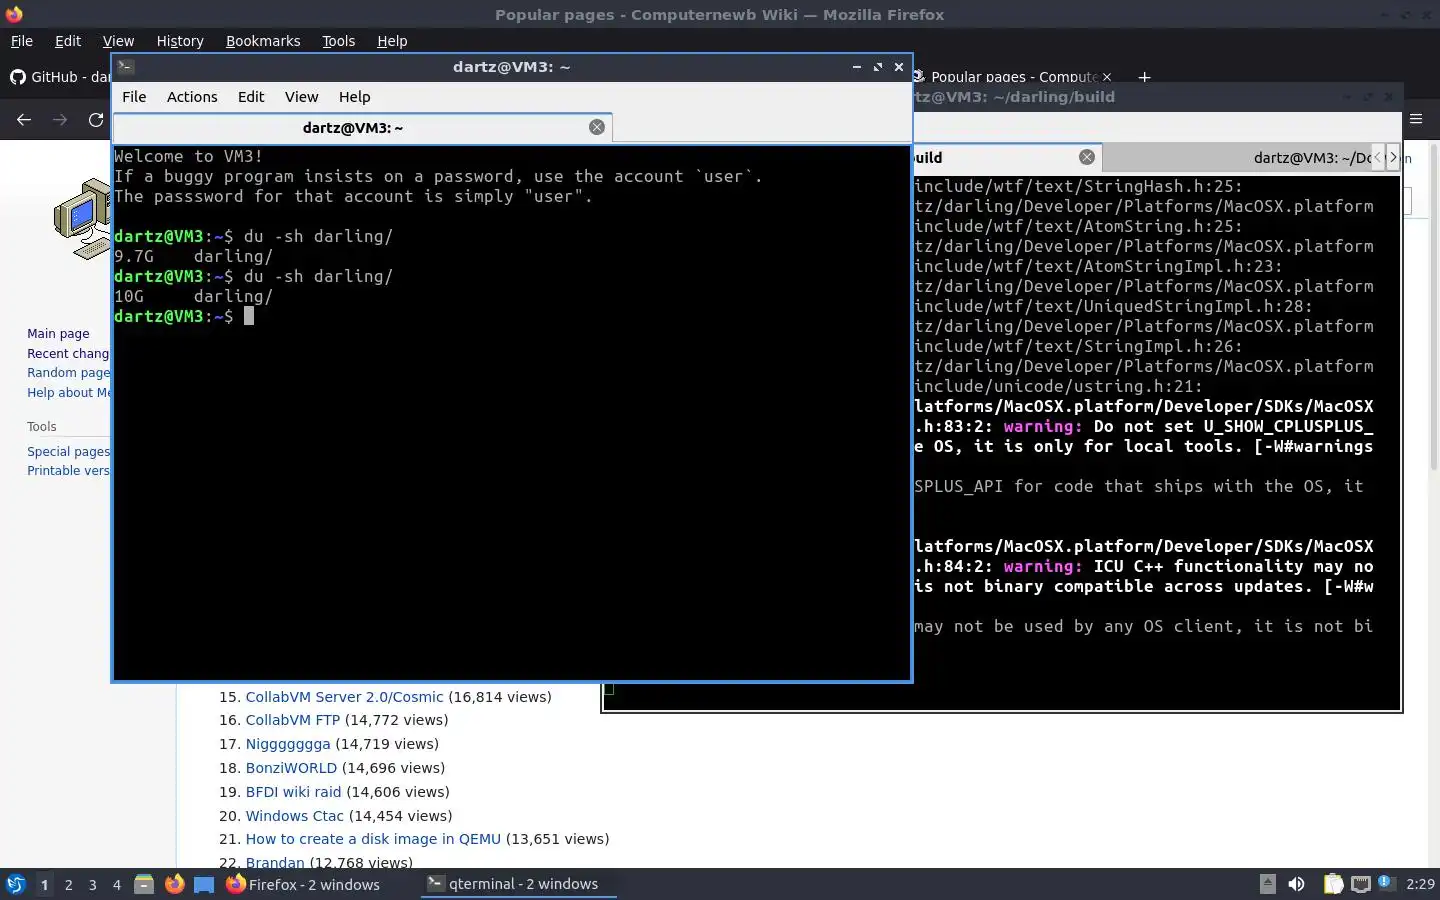The width and height of the screenshot is (1440, 900).
Task: Click inside the front terminal prompt area
Action: tap(512, 412)
